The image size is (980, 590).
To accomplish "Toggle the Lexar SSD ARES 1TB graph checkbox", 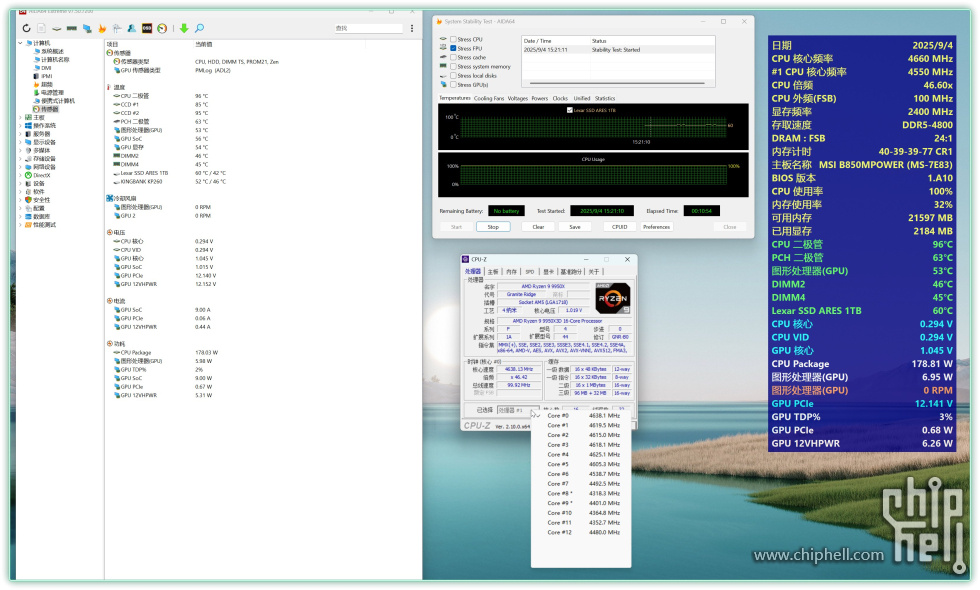I will coord(569,110).
